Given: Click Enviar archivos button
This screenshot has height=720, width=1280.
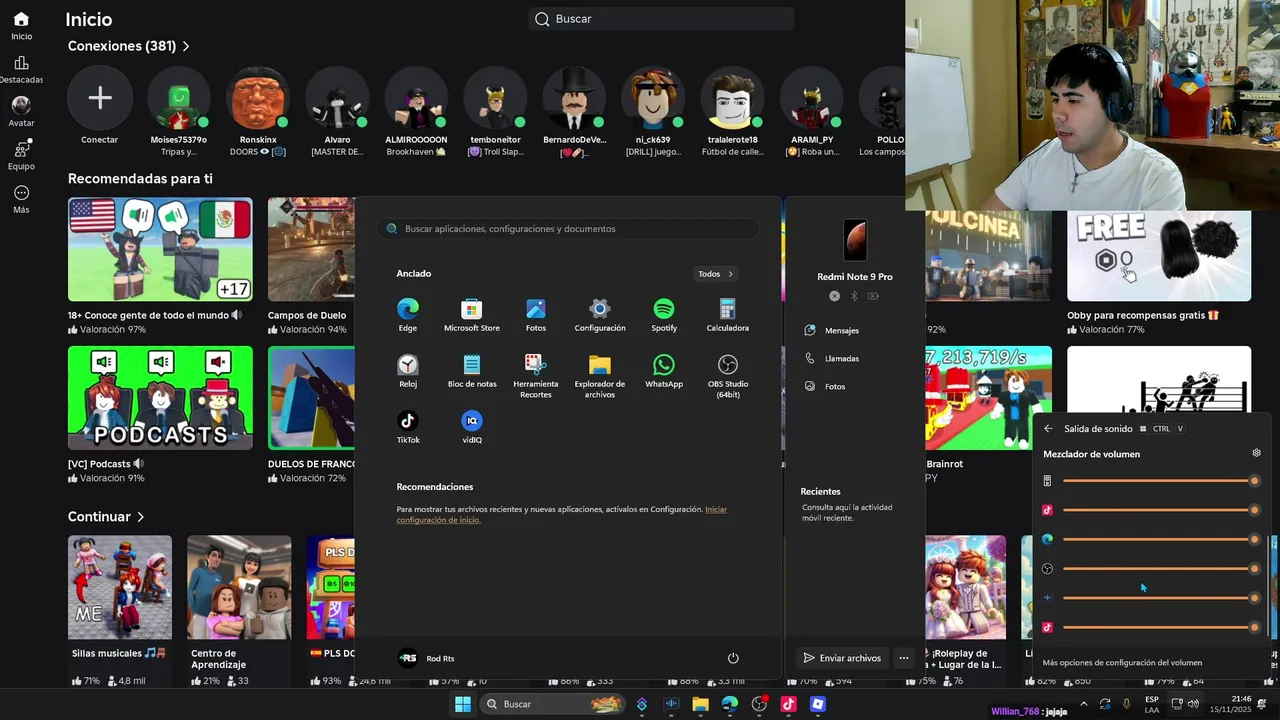Looking at the screenshot, I should 841,658.
